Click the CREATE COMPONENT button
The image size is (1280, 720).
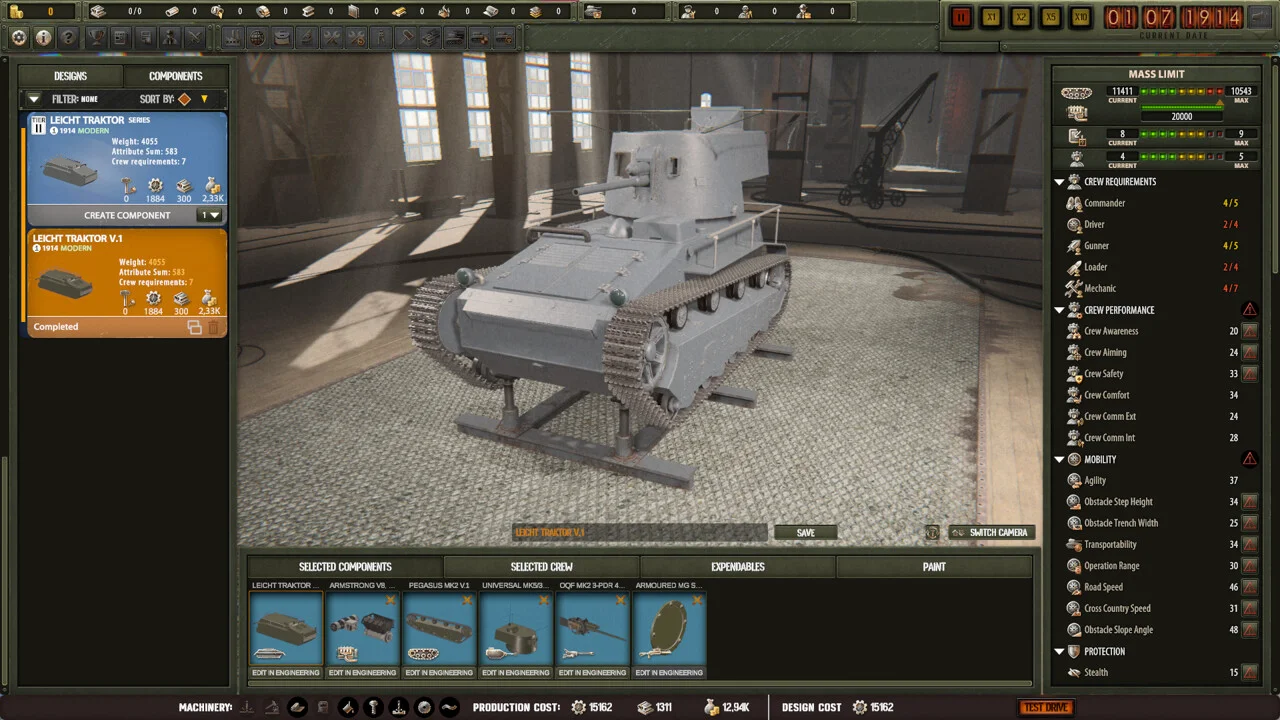point(127,215)
